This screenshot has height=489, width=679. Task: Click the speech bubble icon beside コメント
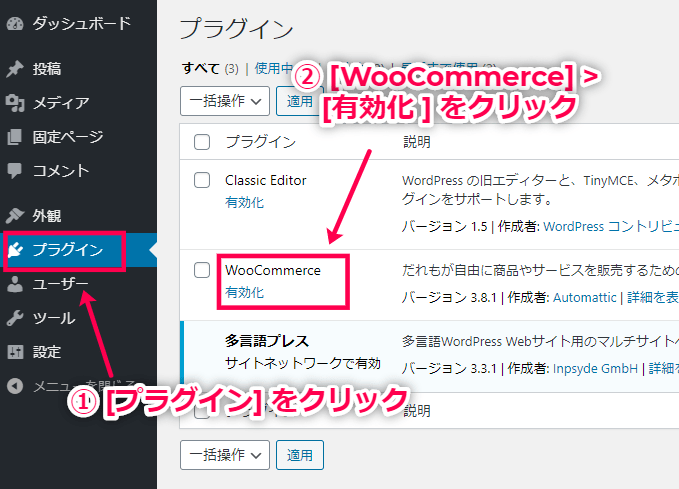tap(15, 171)
